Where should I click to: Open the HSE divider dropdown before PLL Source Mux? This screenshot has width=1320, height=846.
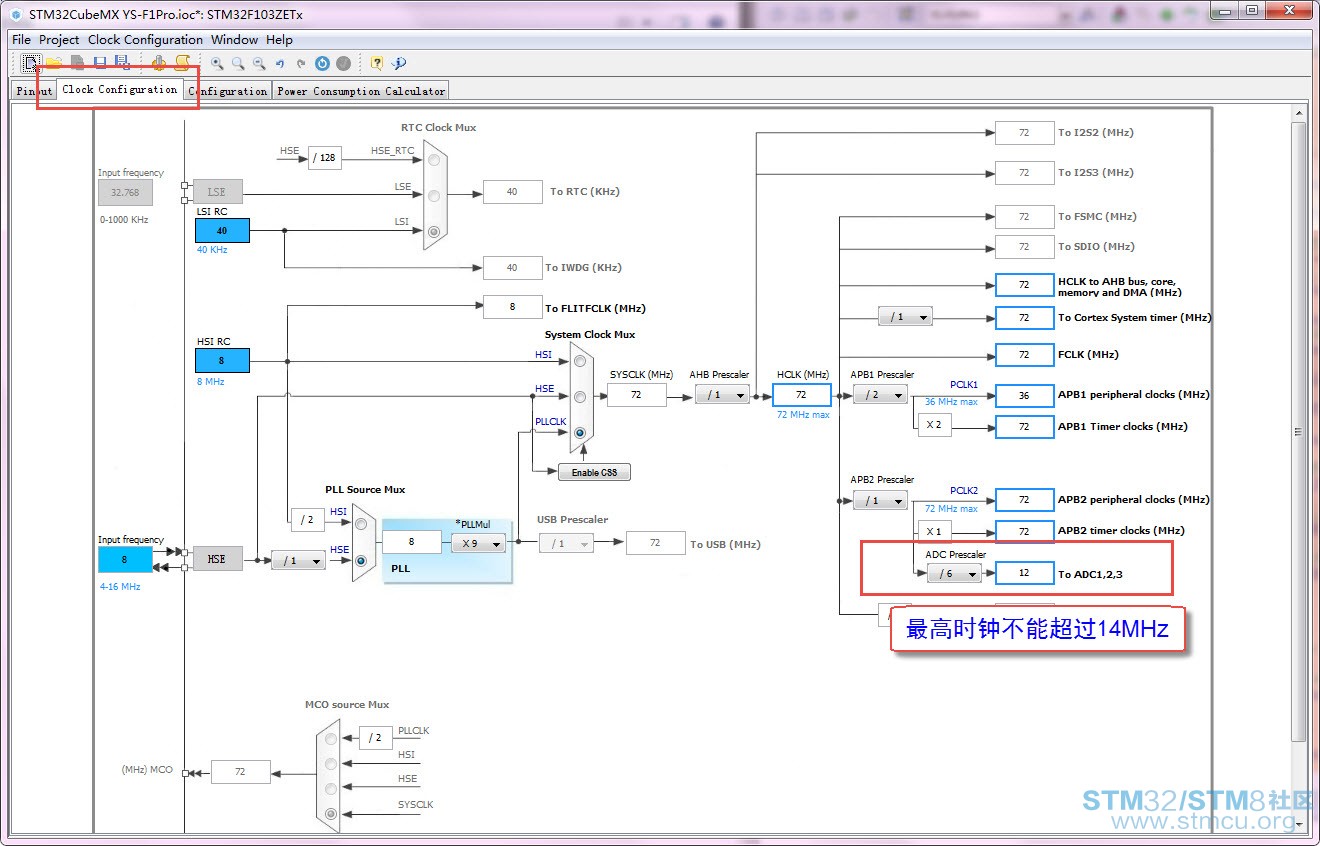pos(298,561)
